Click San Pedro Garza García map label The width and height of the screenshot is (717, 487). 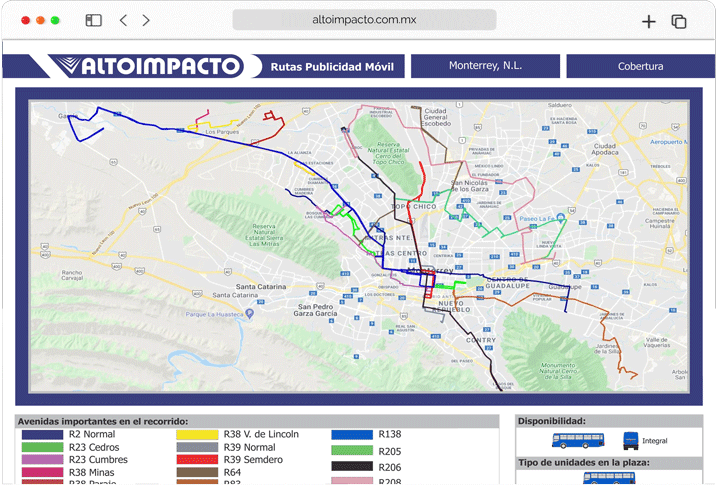pos(315,310)
